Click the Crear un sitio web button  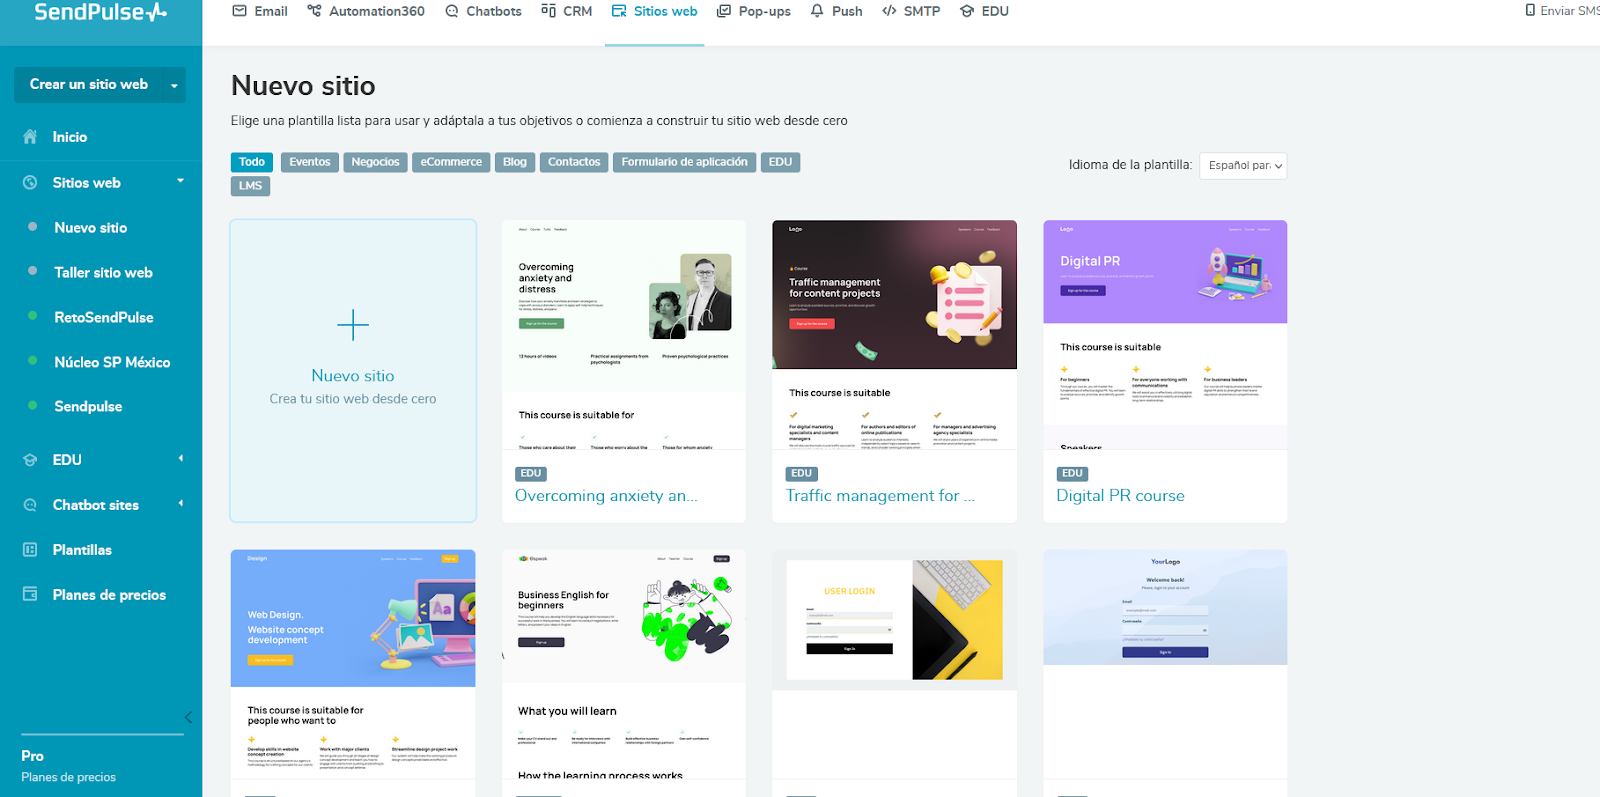(89, 85)
